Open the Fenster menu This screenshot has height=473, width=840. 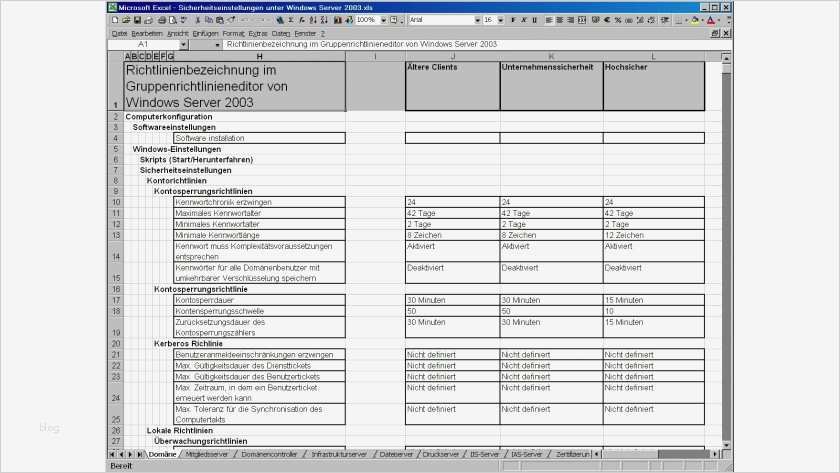[305, 33]
